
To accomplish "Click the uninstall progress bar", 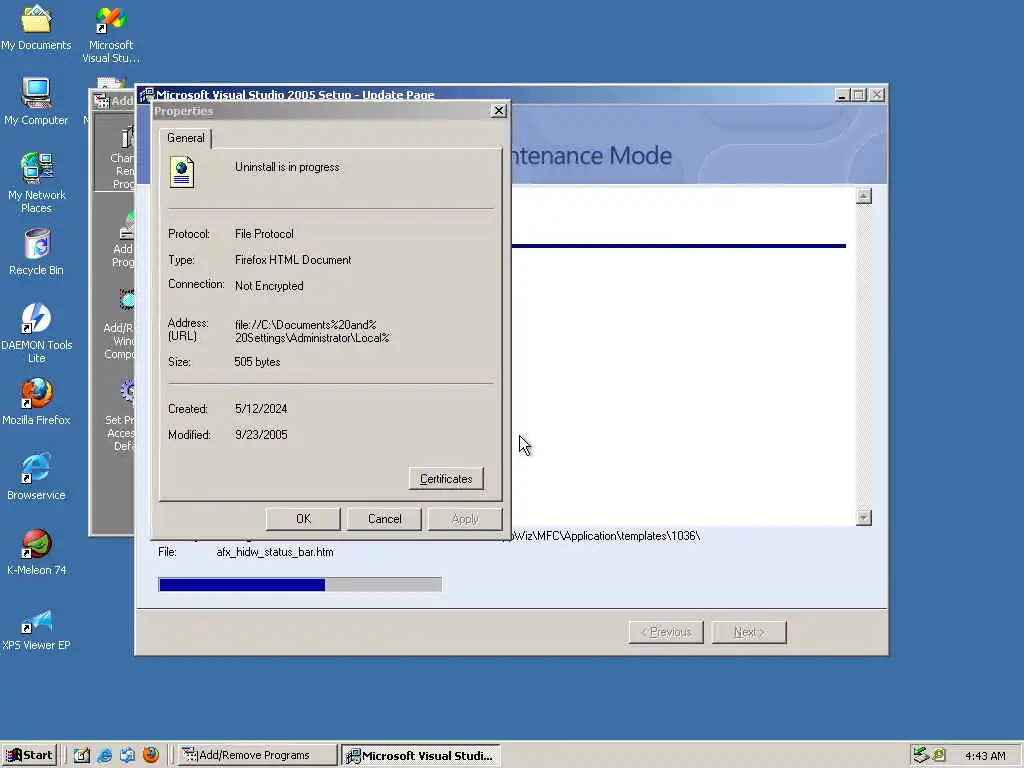I will [x=300, y=584].
